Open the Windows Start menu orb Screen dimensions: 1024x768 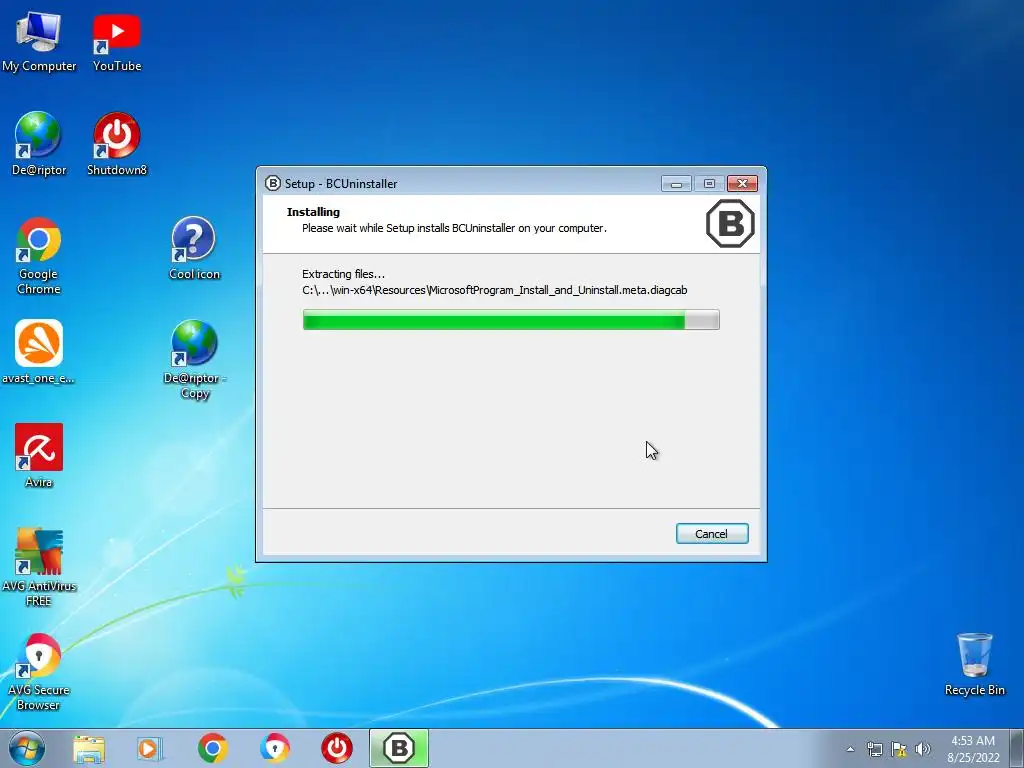pos(27,748)
